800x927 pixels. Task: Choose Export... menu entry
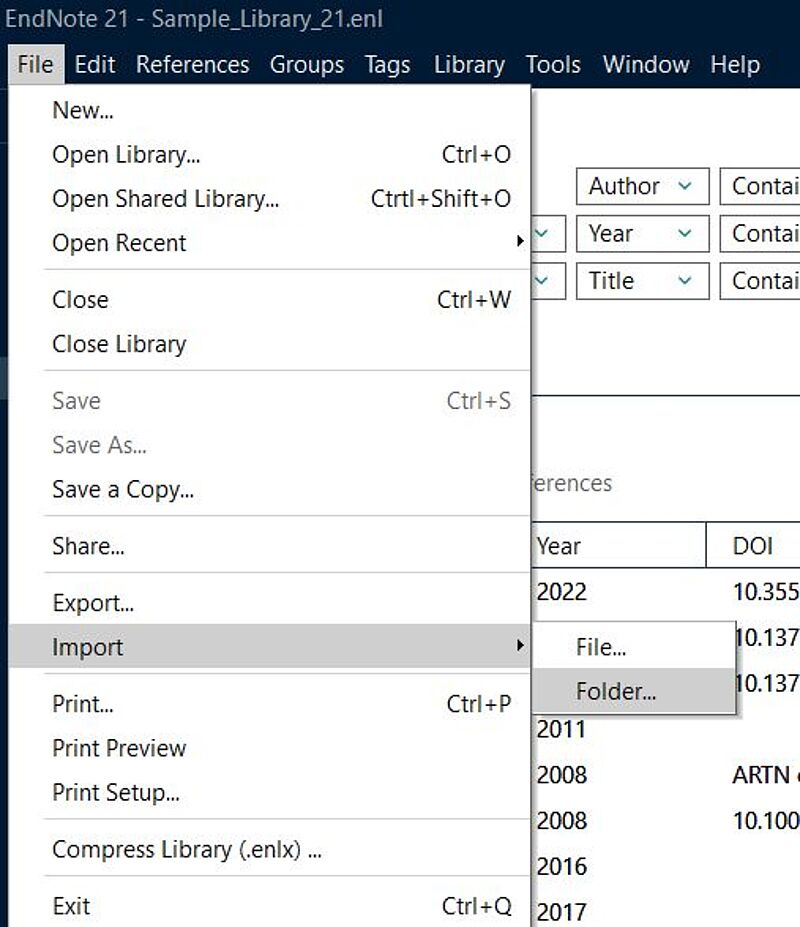coord(269,603)
